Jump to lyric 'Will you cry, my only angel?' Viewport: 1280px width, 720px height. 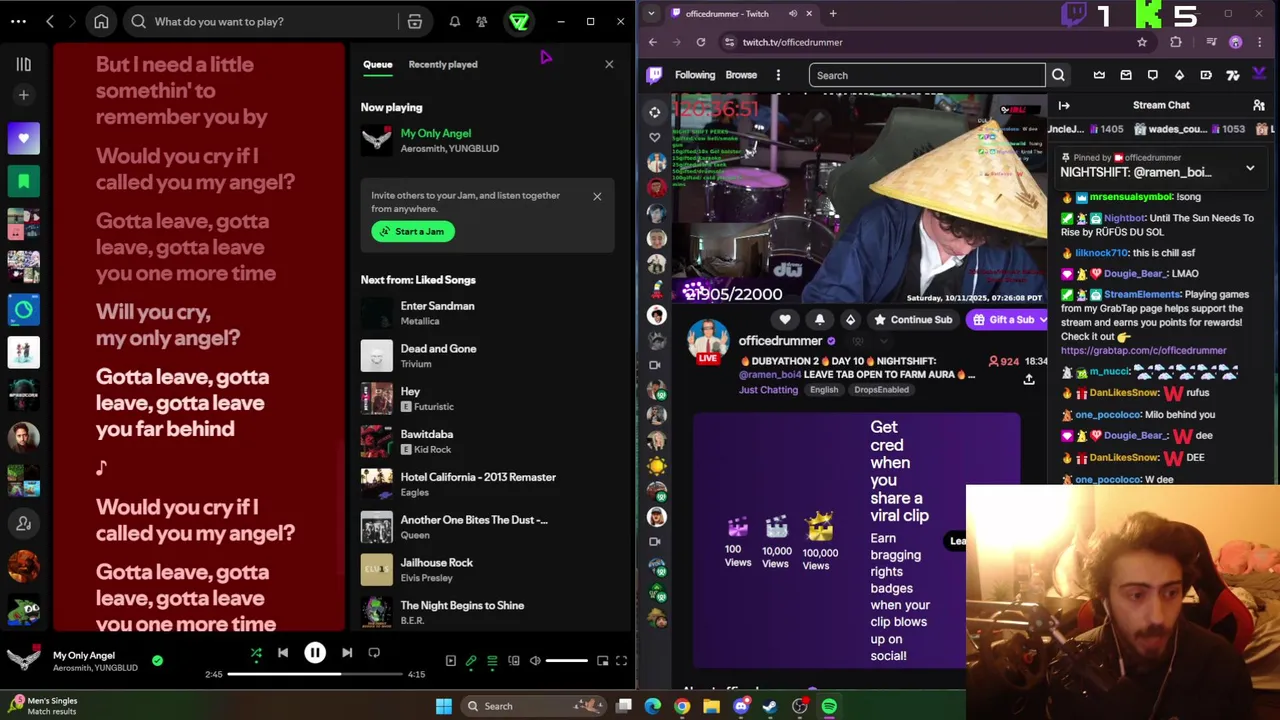tap(168, 325)
